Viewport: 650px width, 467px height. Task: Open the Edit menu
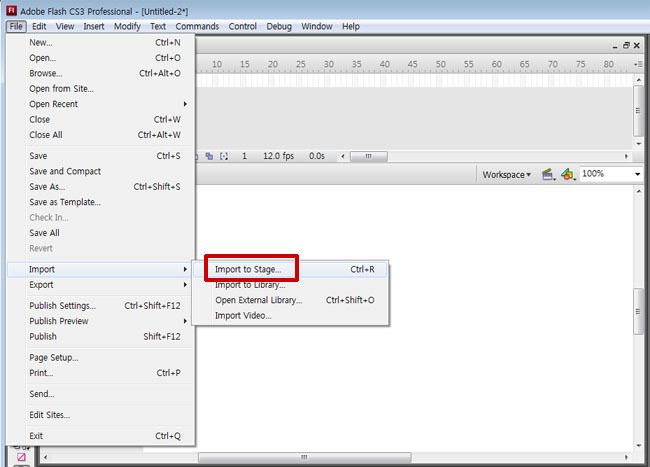click(x=39, y=27)
